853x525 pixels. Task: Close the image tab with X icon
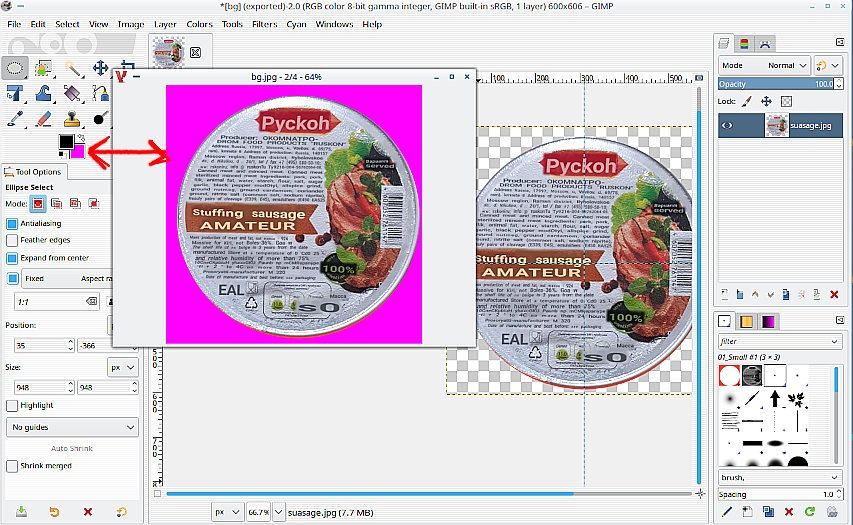point(195,52)
